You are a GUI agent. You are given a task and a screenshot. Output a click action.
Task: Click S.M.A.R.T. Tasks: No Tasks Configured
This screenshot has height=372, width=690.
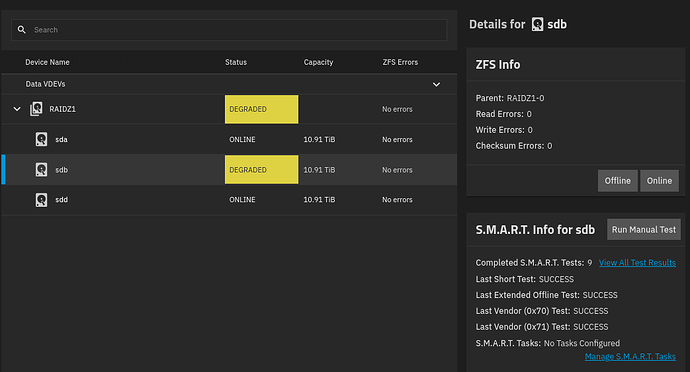pos(547,343)
